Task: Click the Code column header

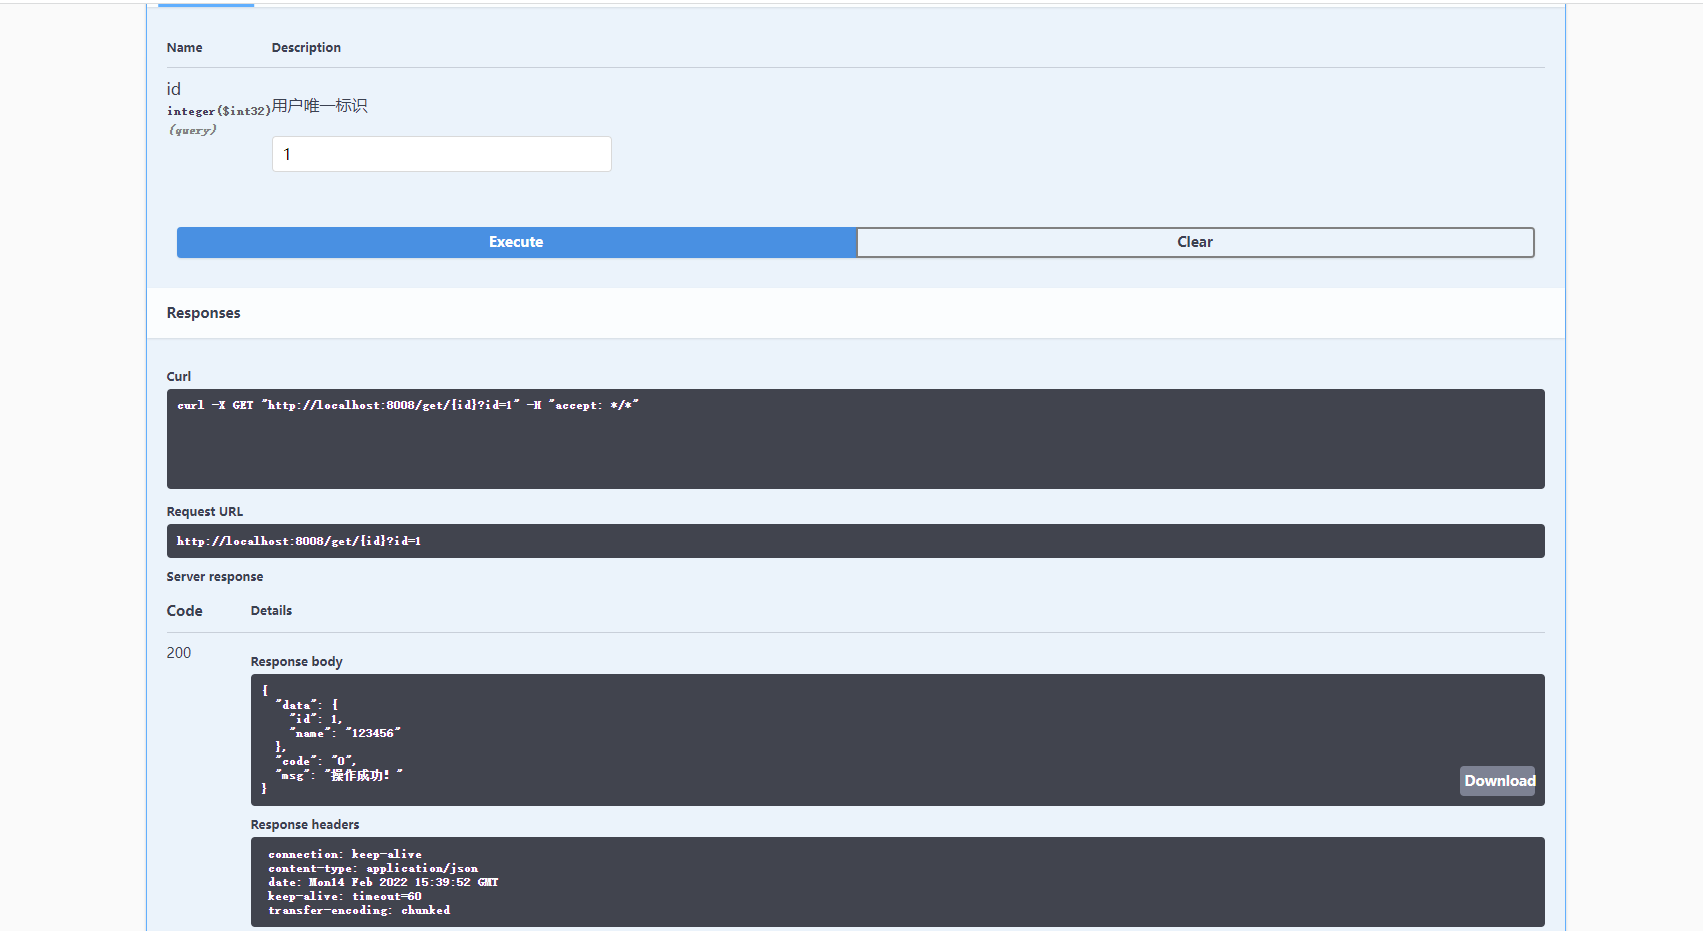Action: click(184, 610)
